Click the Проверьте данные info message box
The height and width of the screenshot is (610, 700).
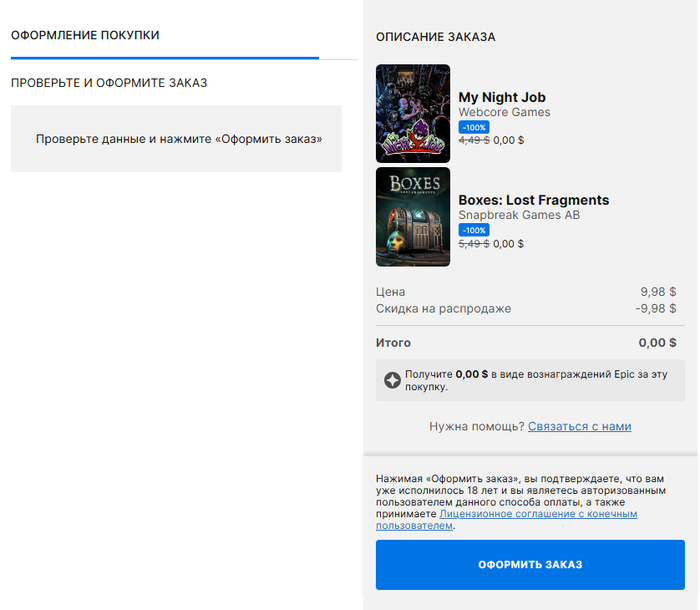(x=176, y=139)
